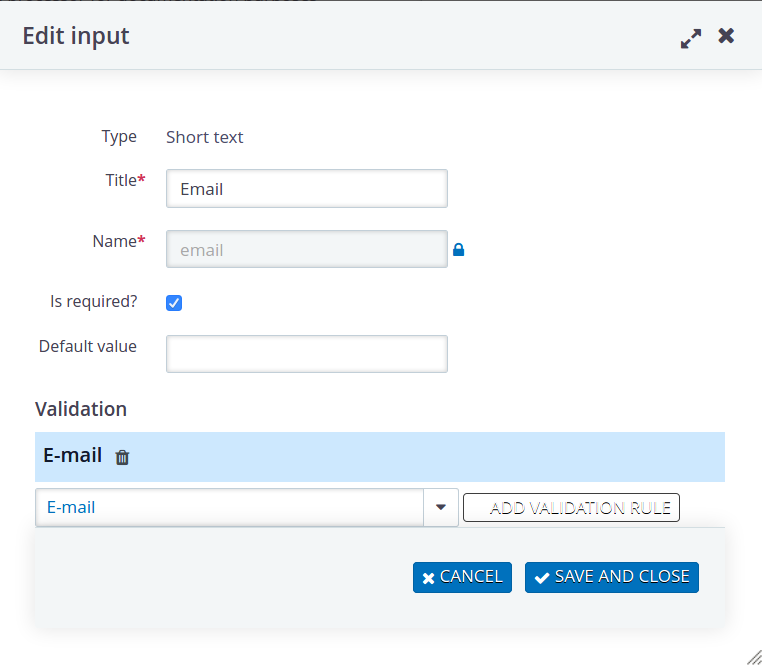Click the locked Name field
762x665 pixels.
pos(307,249)
